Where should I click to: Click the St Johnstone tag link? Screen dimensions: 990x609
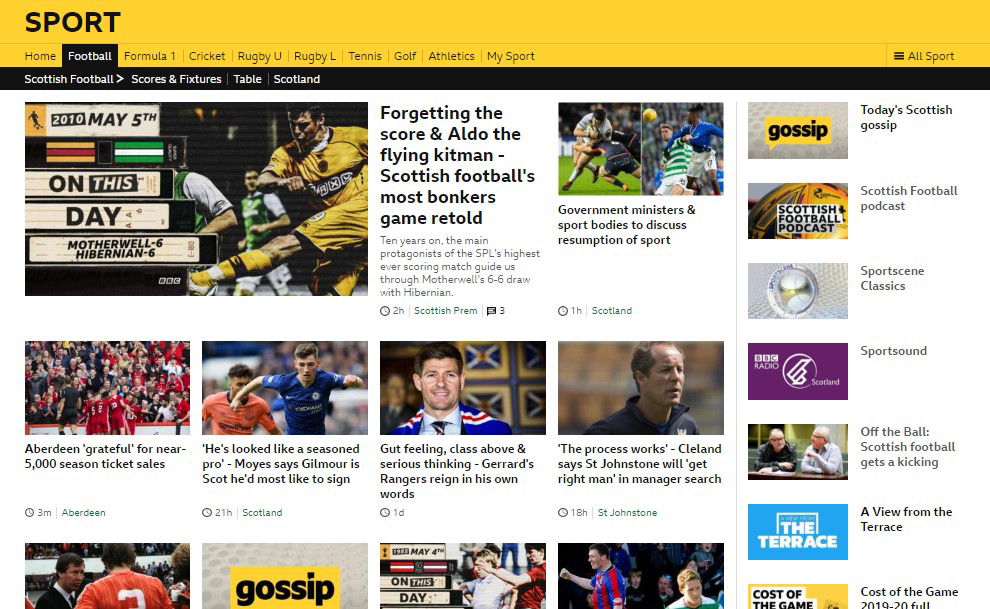click(628, 512)
